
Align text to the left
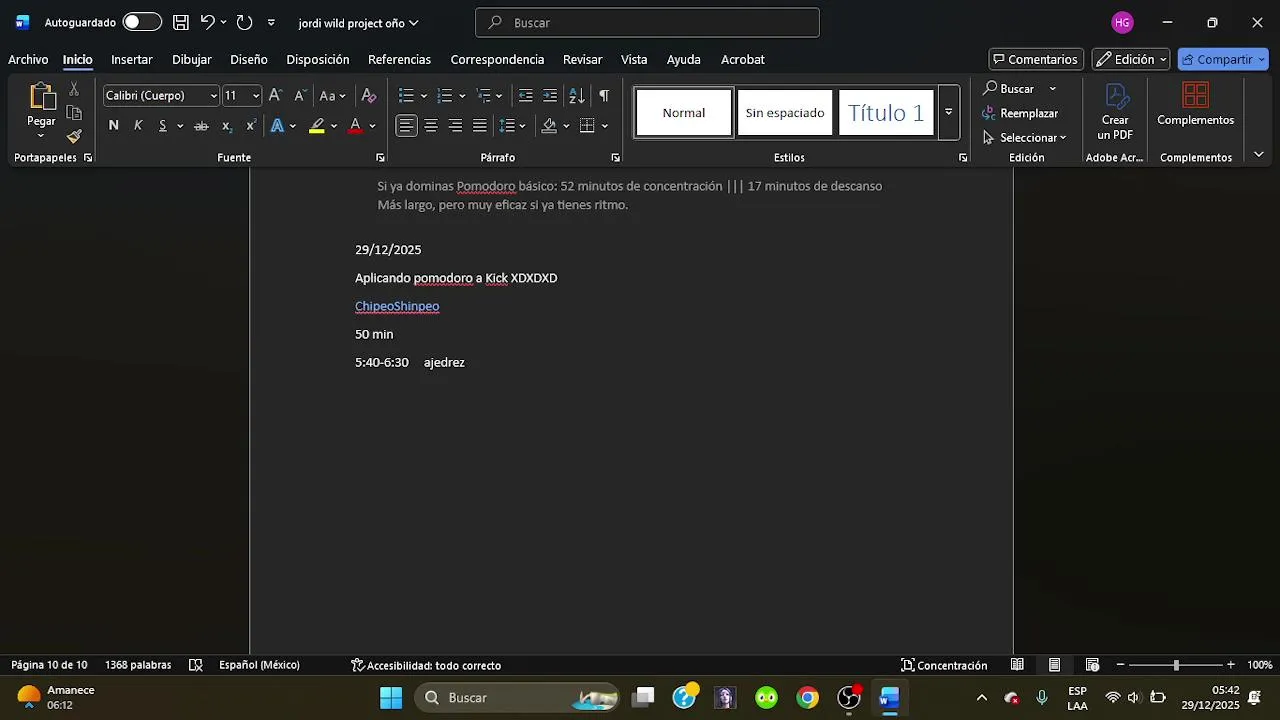click(x=406, y=126)
